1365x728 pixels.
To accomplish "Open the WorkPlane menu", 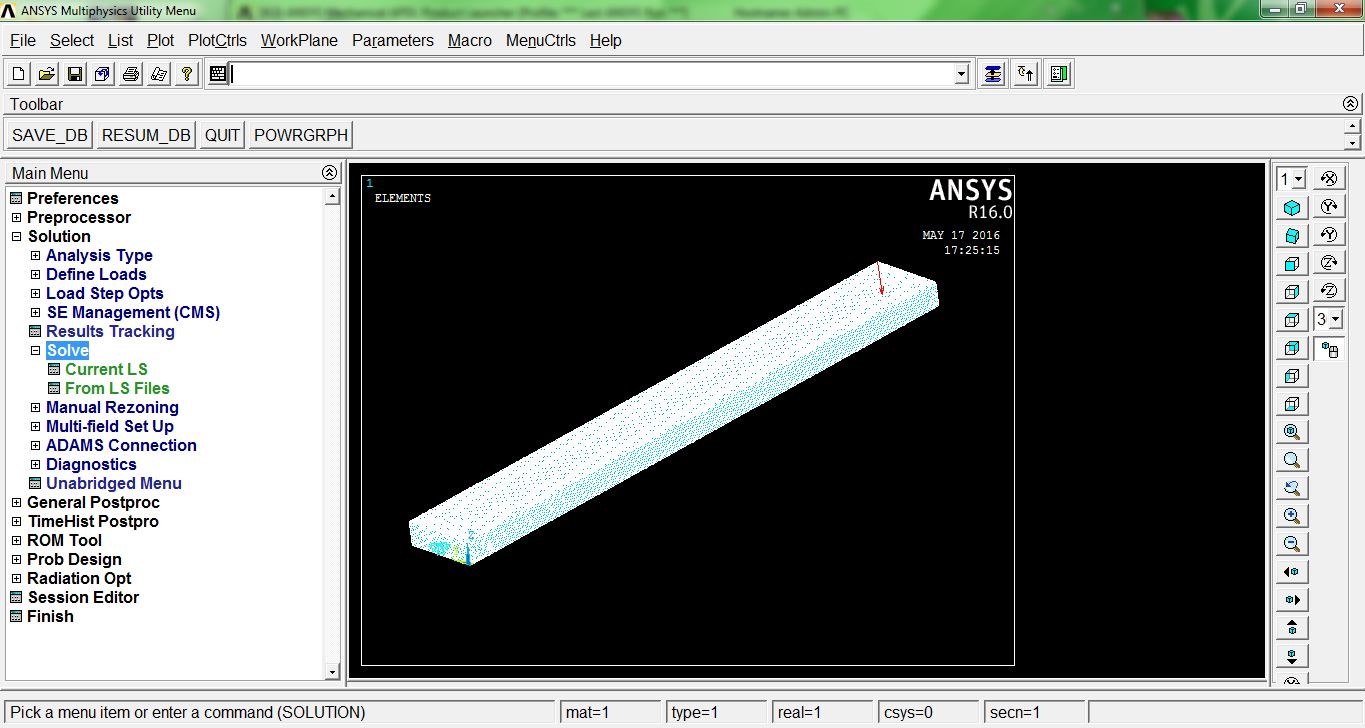I will (299, 40).
